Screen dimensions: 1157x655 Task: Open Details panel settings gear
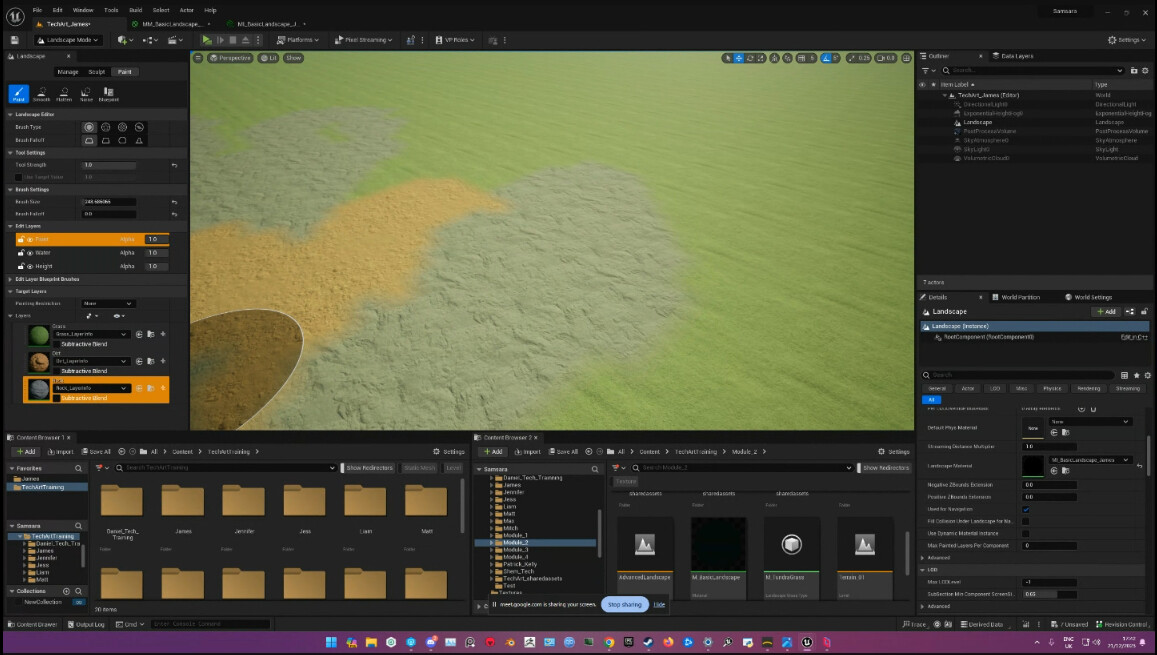tap(1147, 375)
